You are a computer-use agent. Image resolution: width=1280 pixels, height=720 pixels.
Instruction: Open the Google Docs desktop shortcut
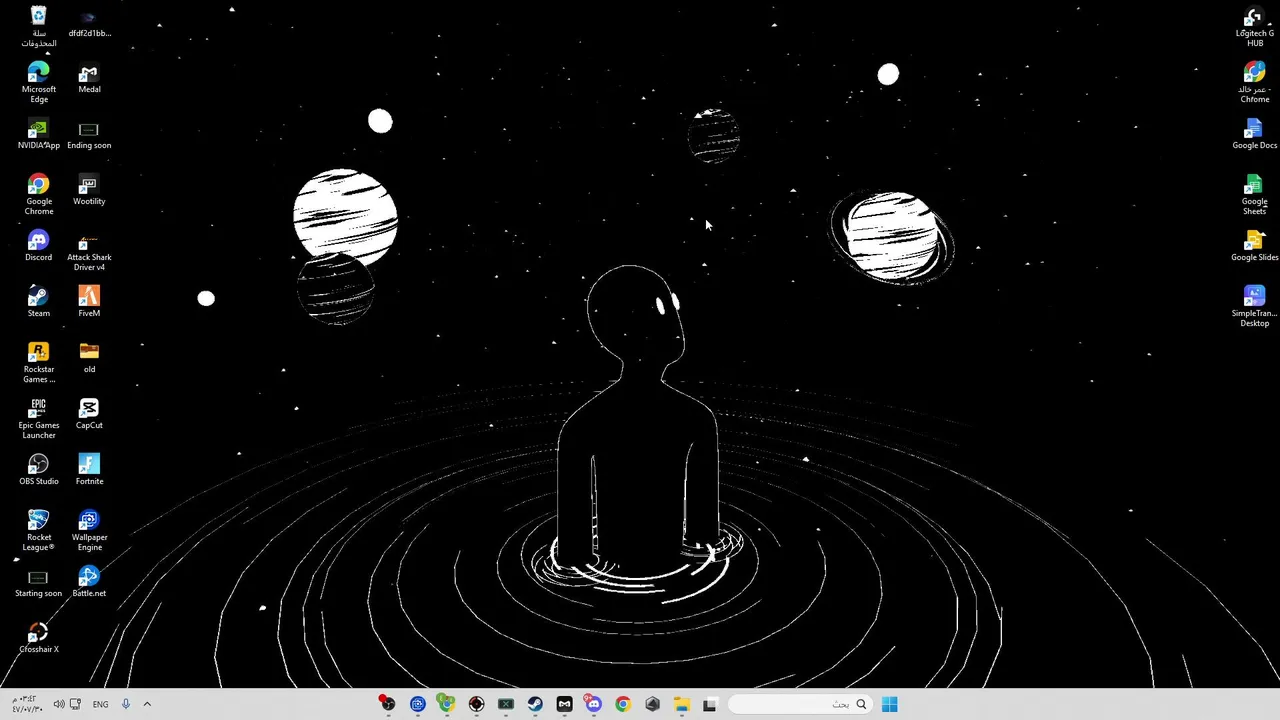click(x=1254, y=135)
